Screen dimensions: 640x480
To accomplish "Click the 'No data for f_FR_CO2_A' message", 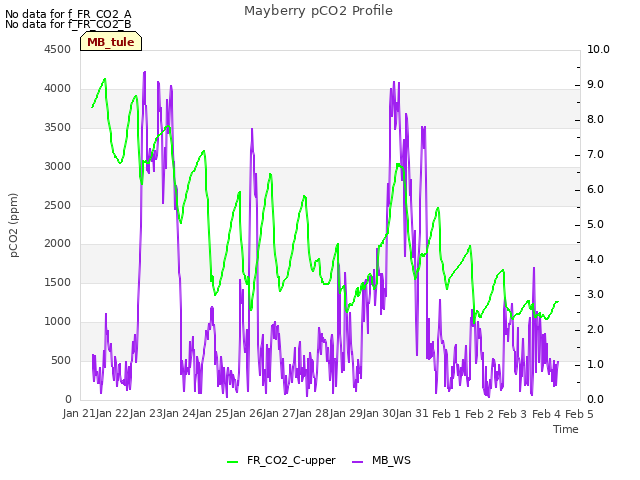I will tap(68, 14).
